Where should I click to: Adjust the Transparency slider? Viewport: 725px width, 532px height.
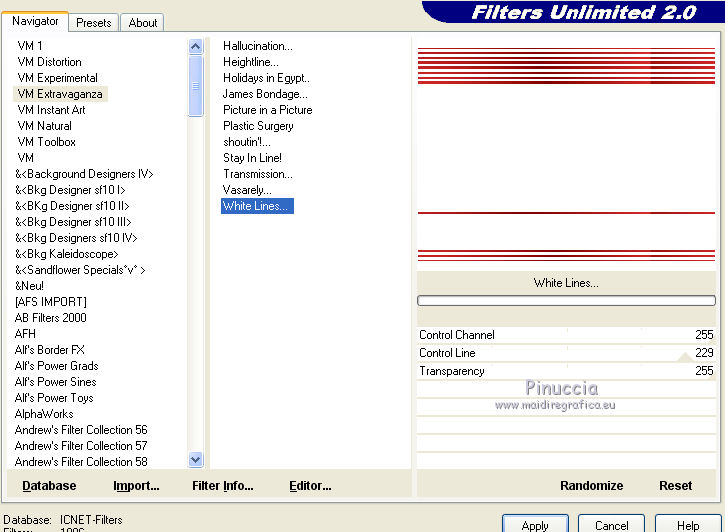point(566,371)
